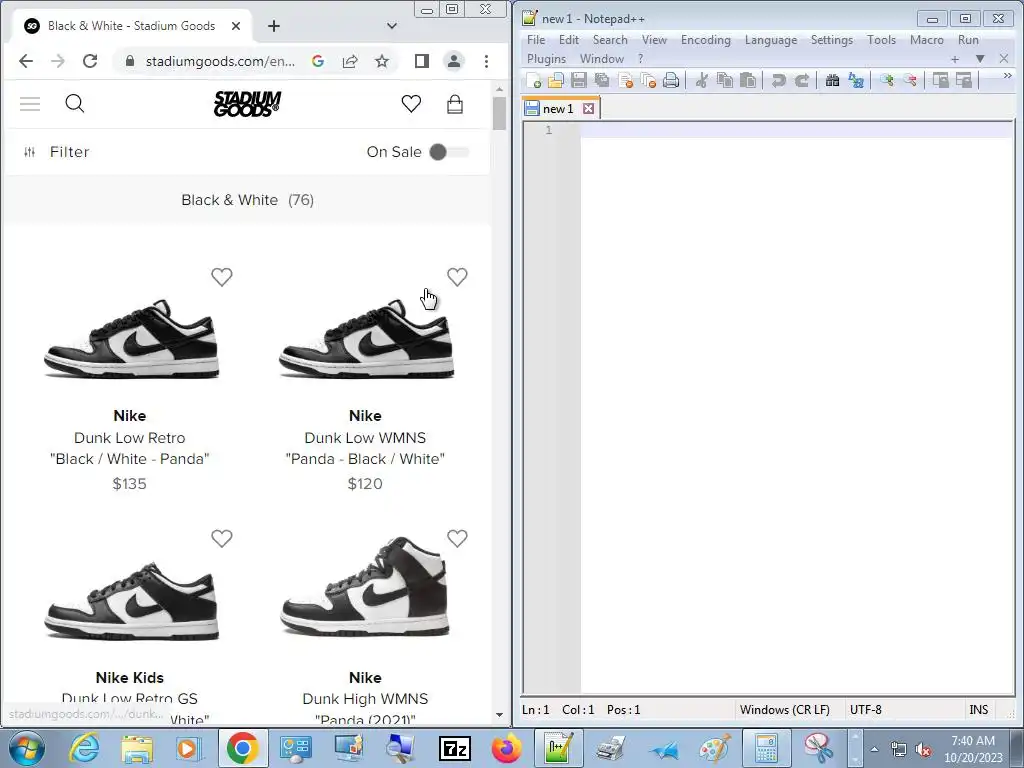Click the Dunk Low Retro product title
Screen dimensions: 1024x768
click(129, 448)
